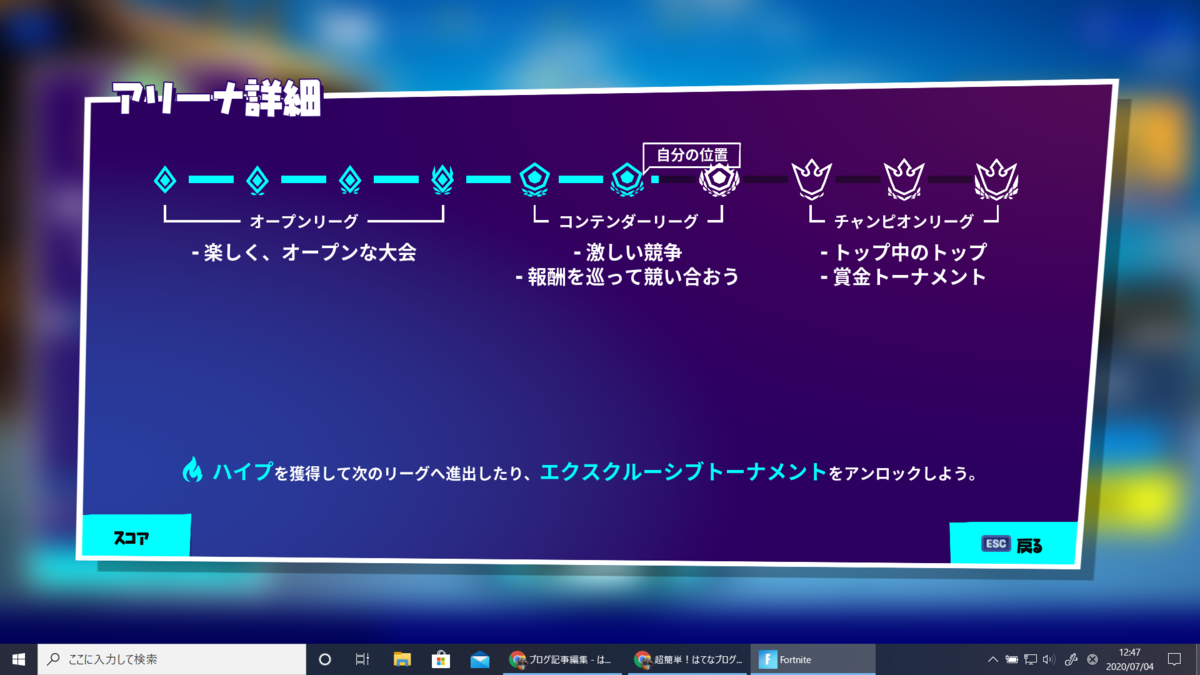This screenshot has height=675, width=1200.
Task: Open the notification center icon
Action: [1175, 659]
